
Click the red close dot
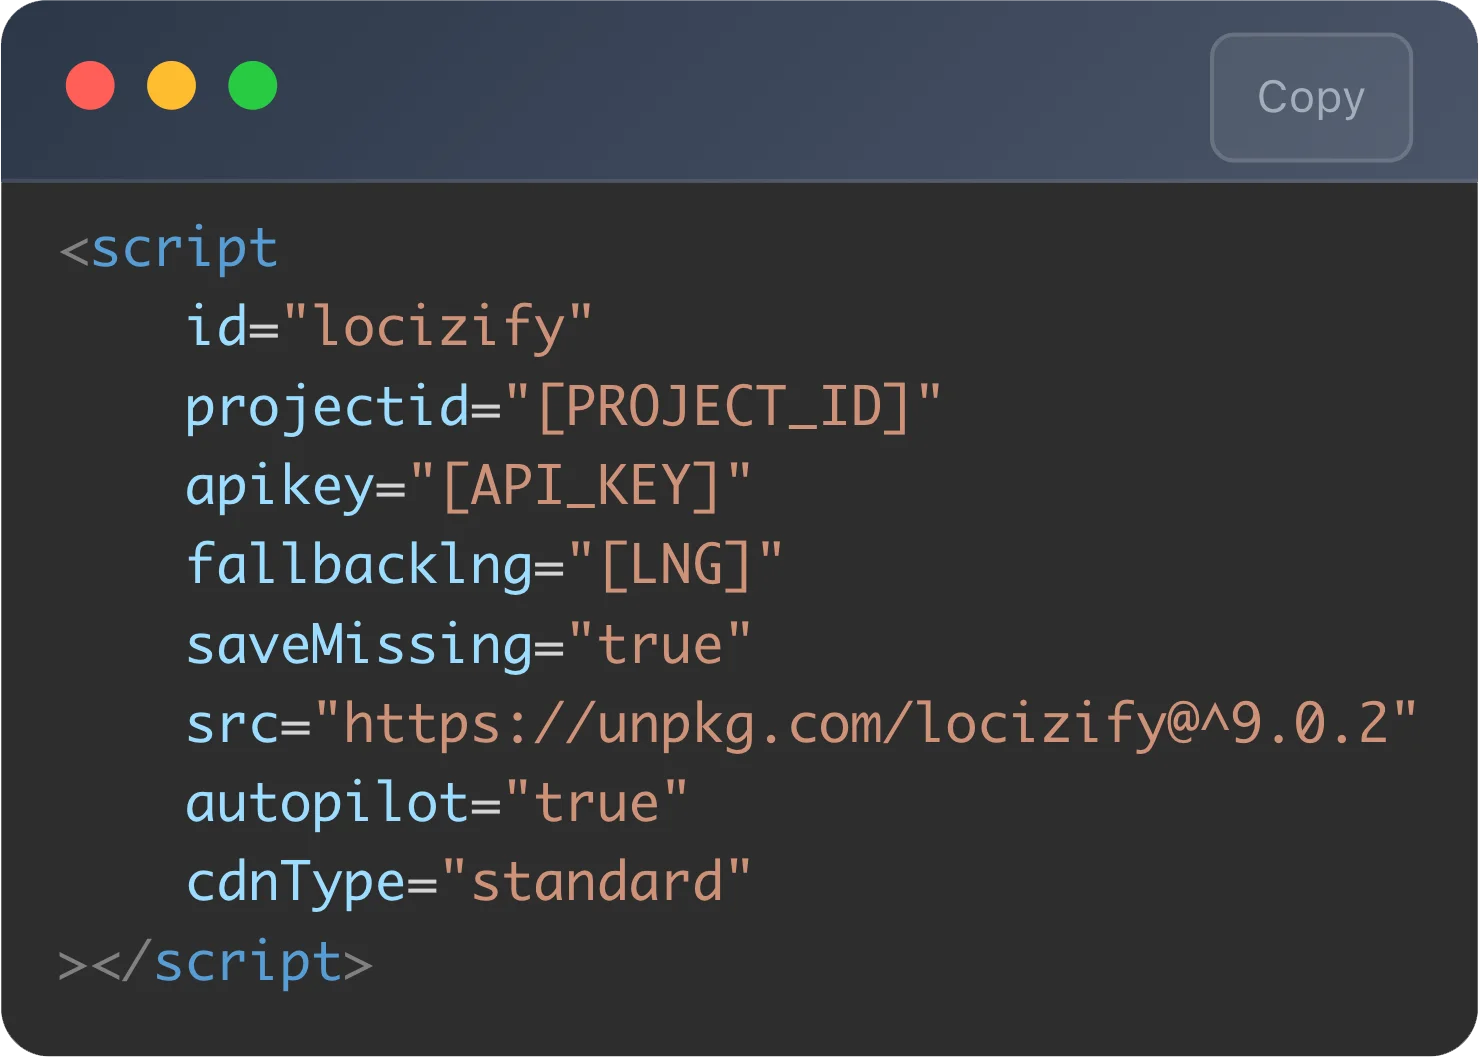90,86
